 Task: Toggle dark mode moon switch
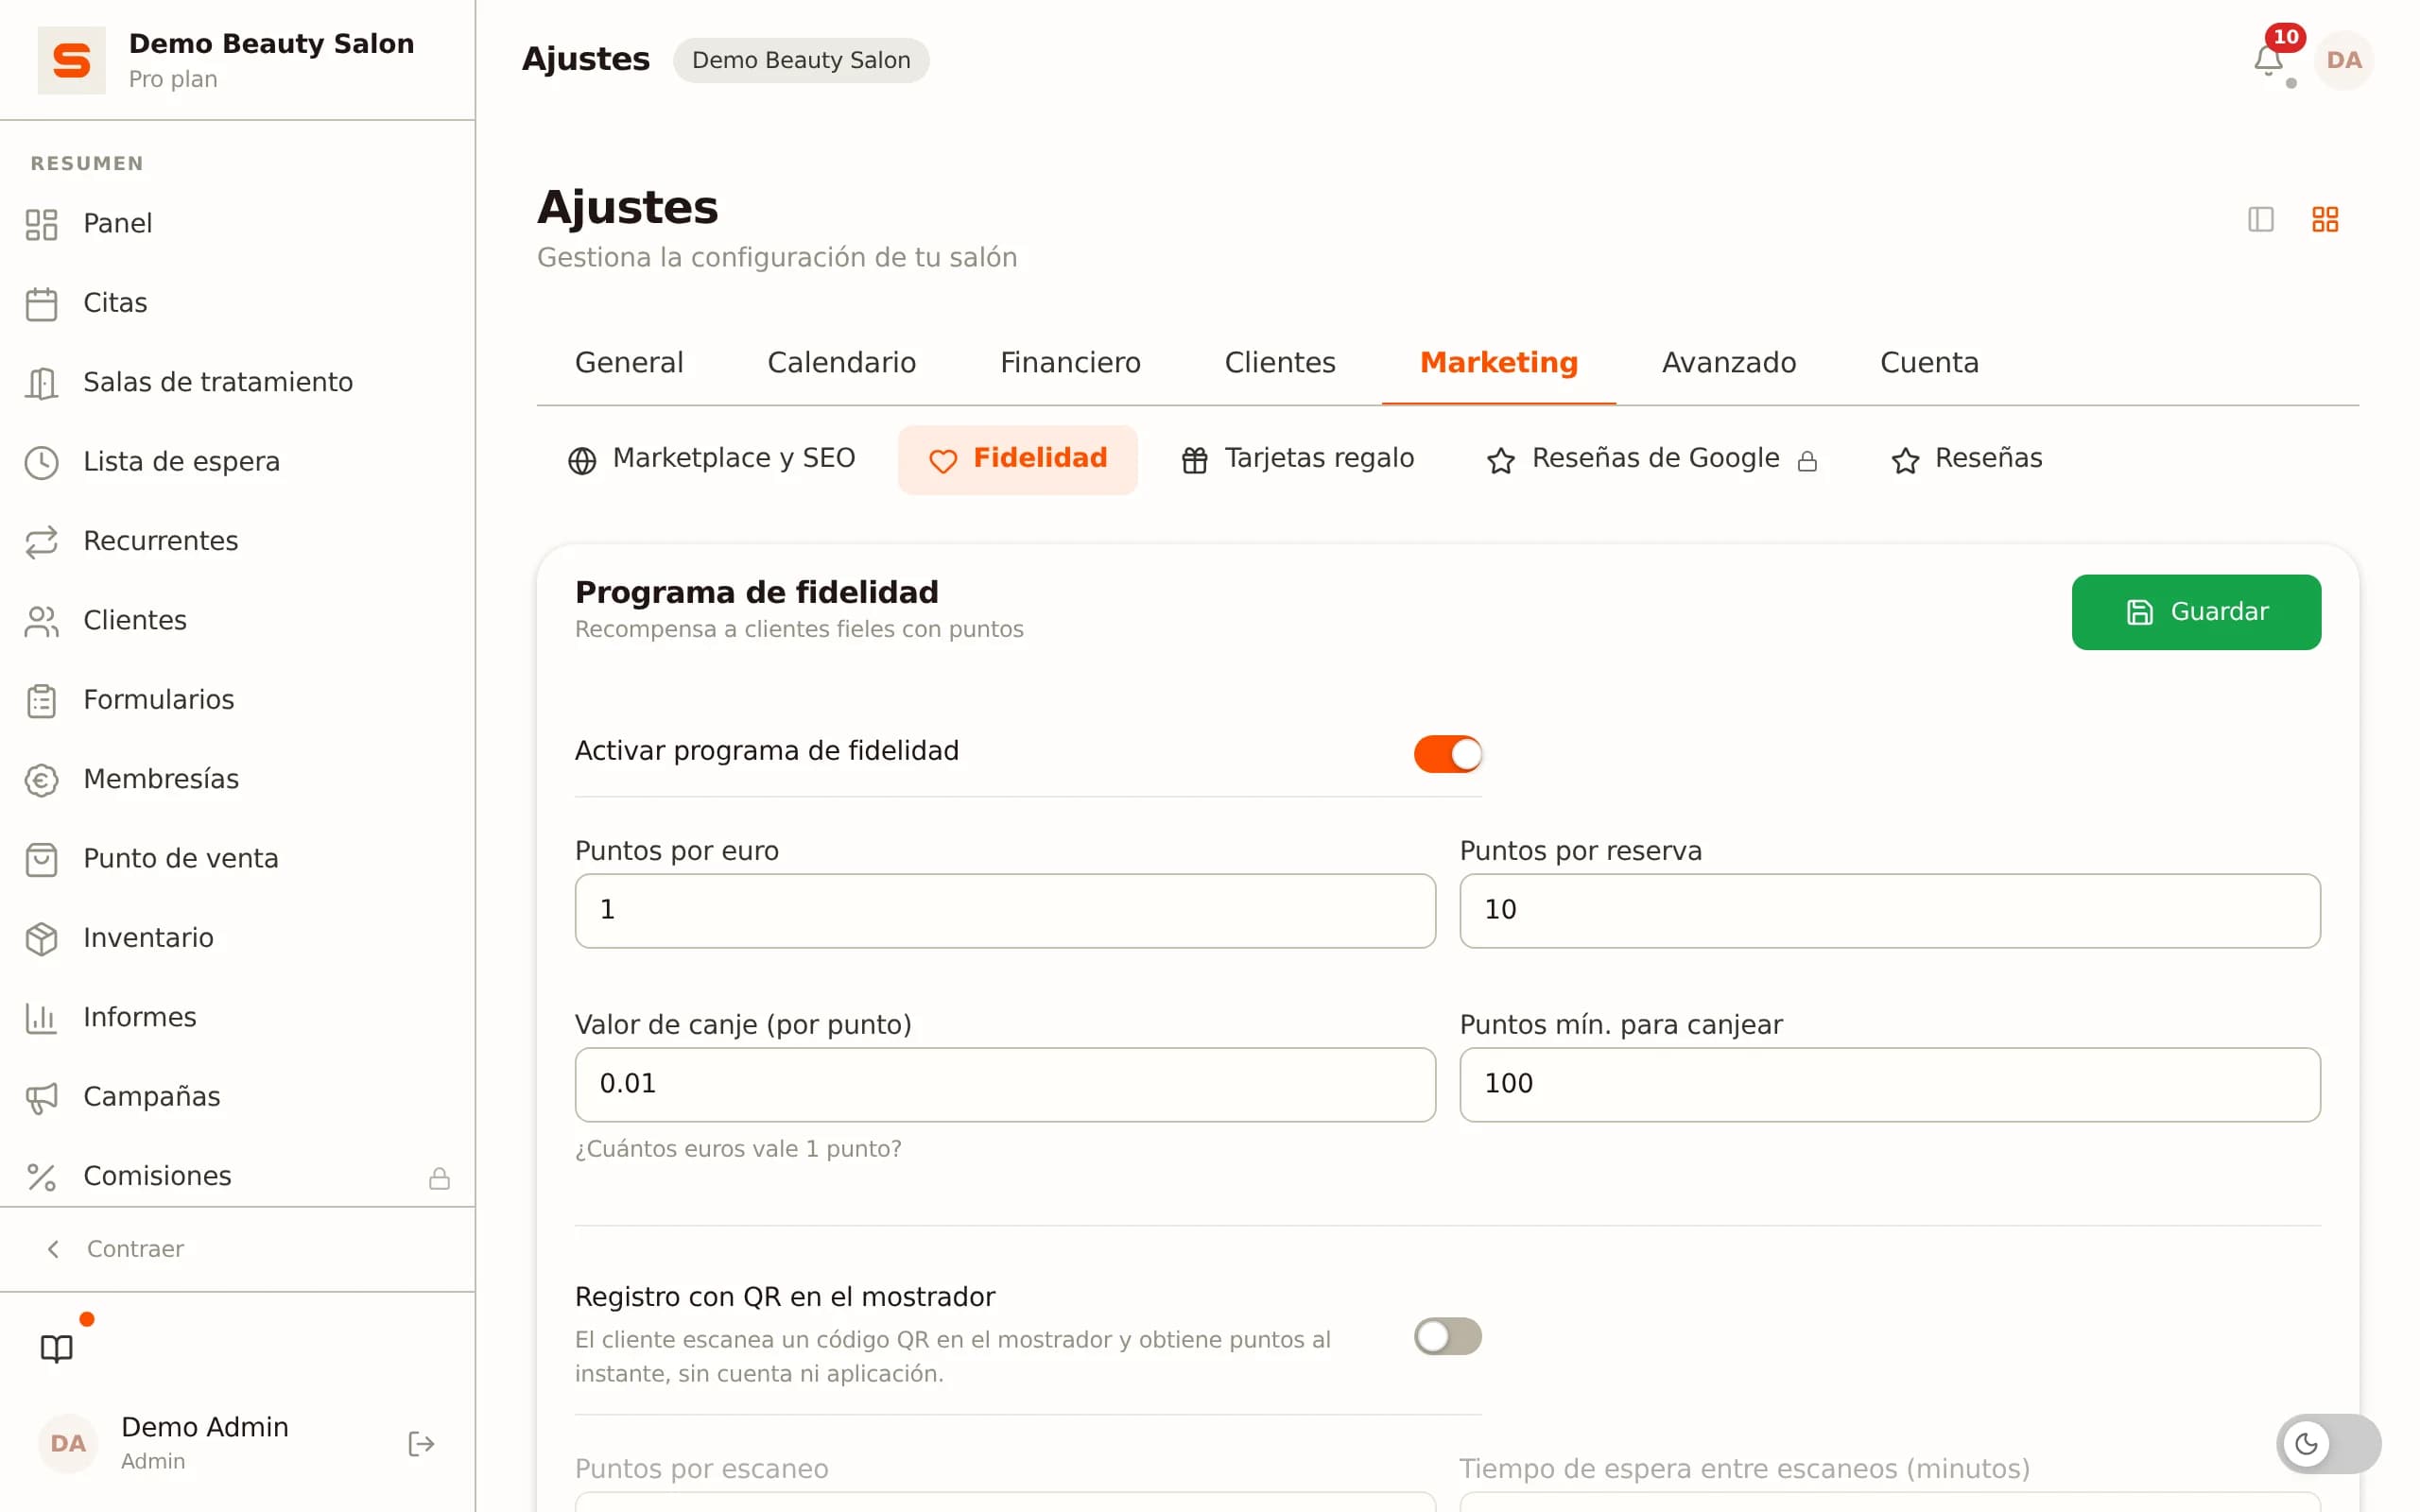(2329, 1443)
